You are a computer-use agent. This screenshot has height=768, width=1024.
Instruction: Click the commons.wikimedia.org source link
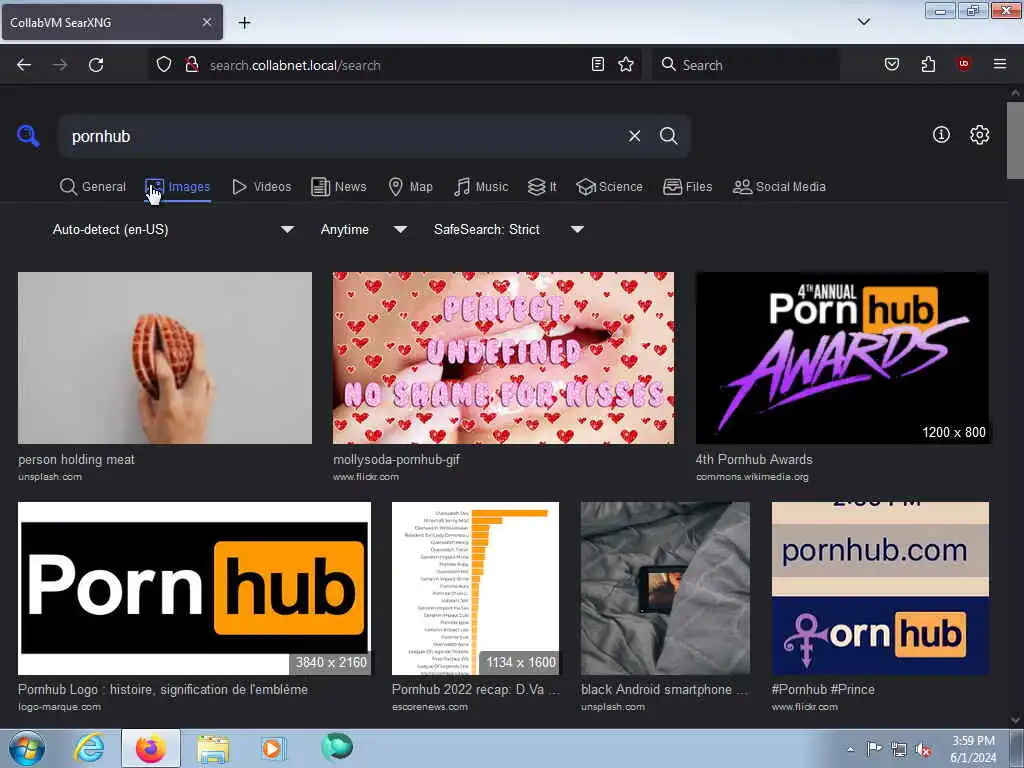752,477
